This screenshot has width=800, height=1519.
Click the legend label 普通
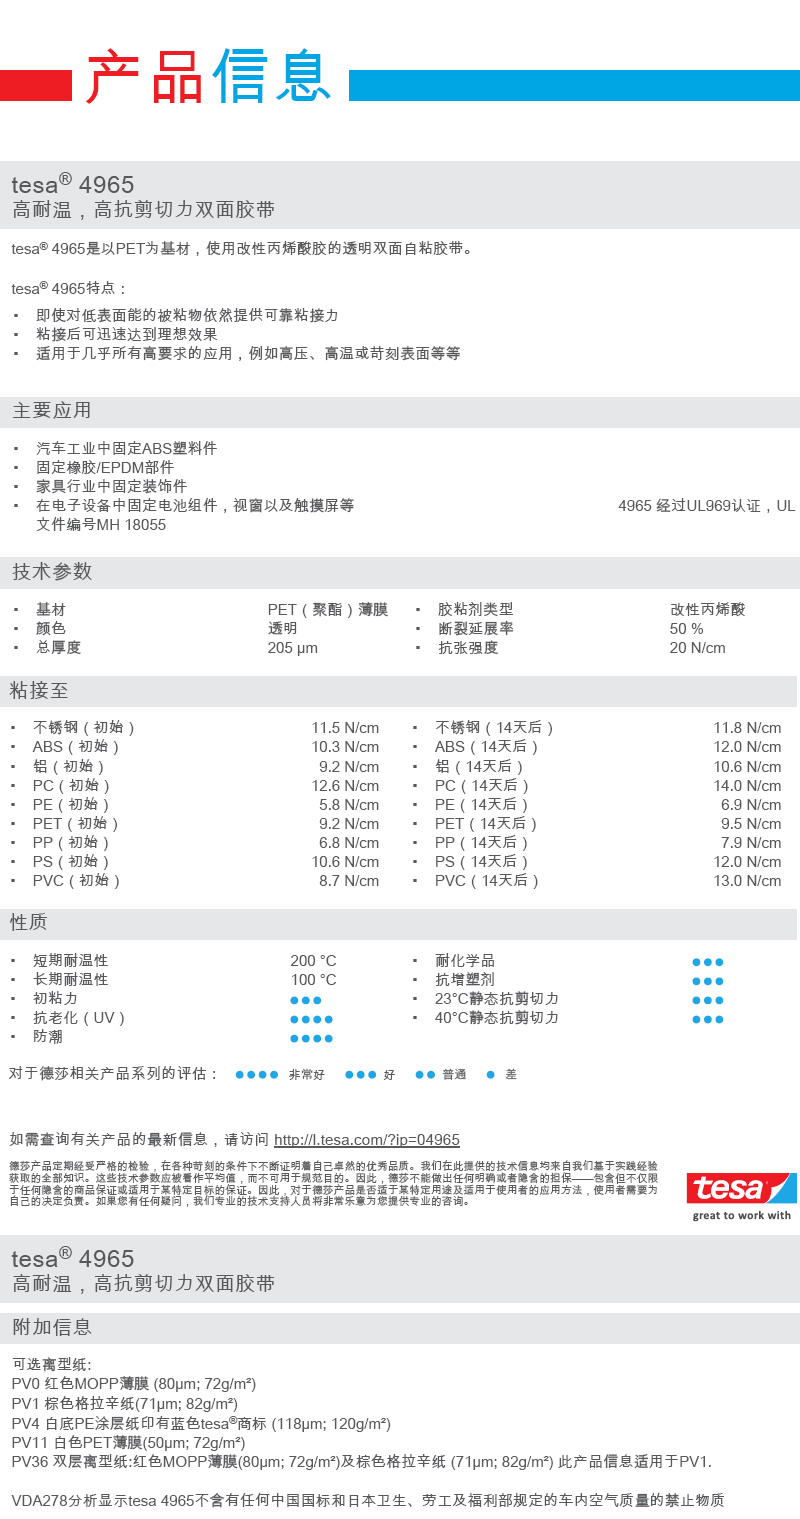coord(454,1074)
